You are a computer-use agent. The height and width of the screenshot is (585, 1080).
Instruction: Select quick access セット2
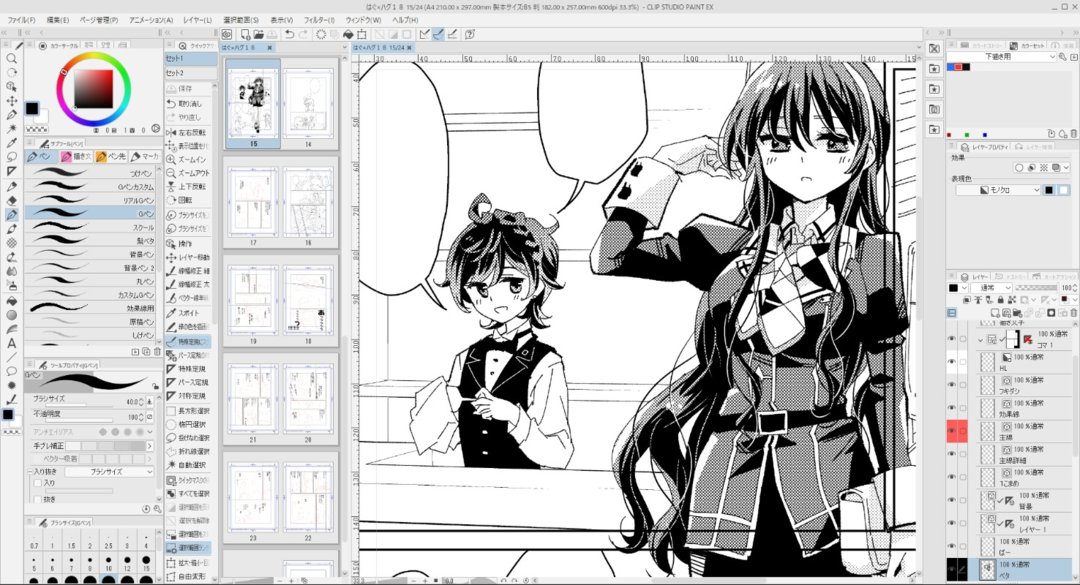click(190, 72)
